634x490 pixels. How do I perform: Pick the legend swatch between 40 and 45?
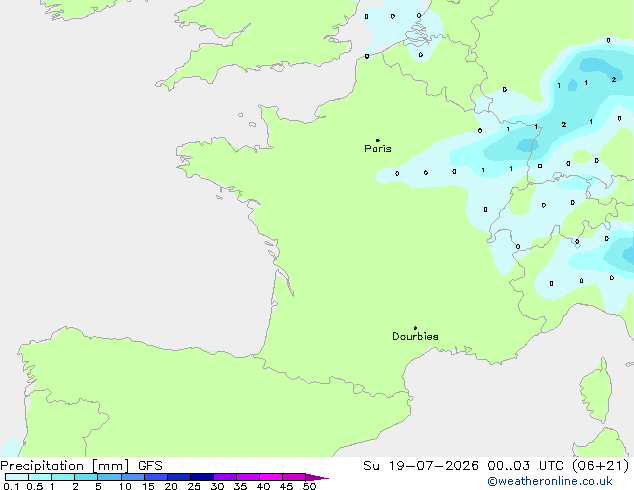(271, 477)
